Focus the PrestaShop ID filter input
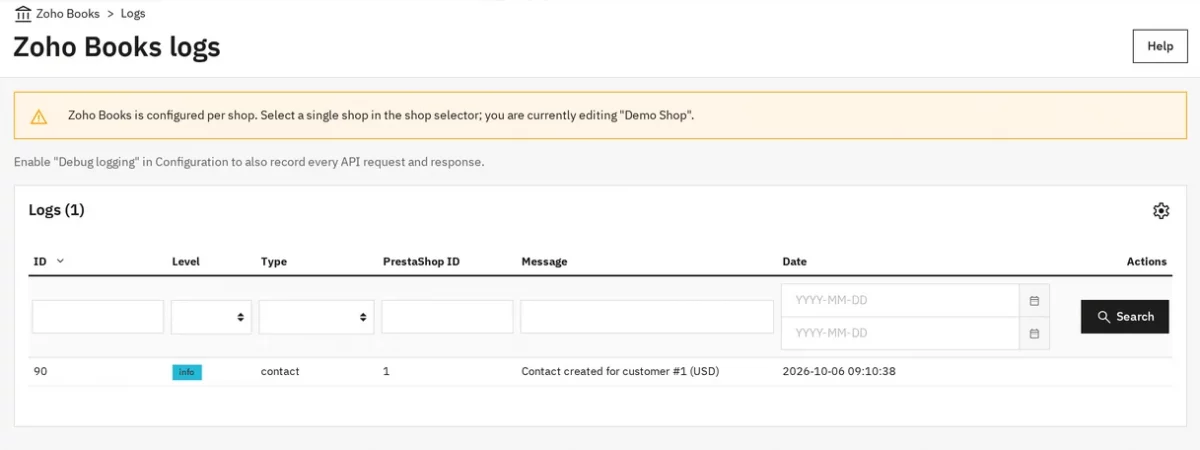Screen dimensions: 1200x450 click(x=447, y=317)
